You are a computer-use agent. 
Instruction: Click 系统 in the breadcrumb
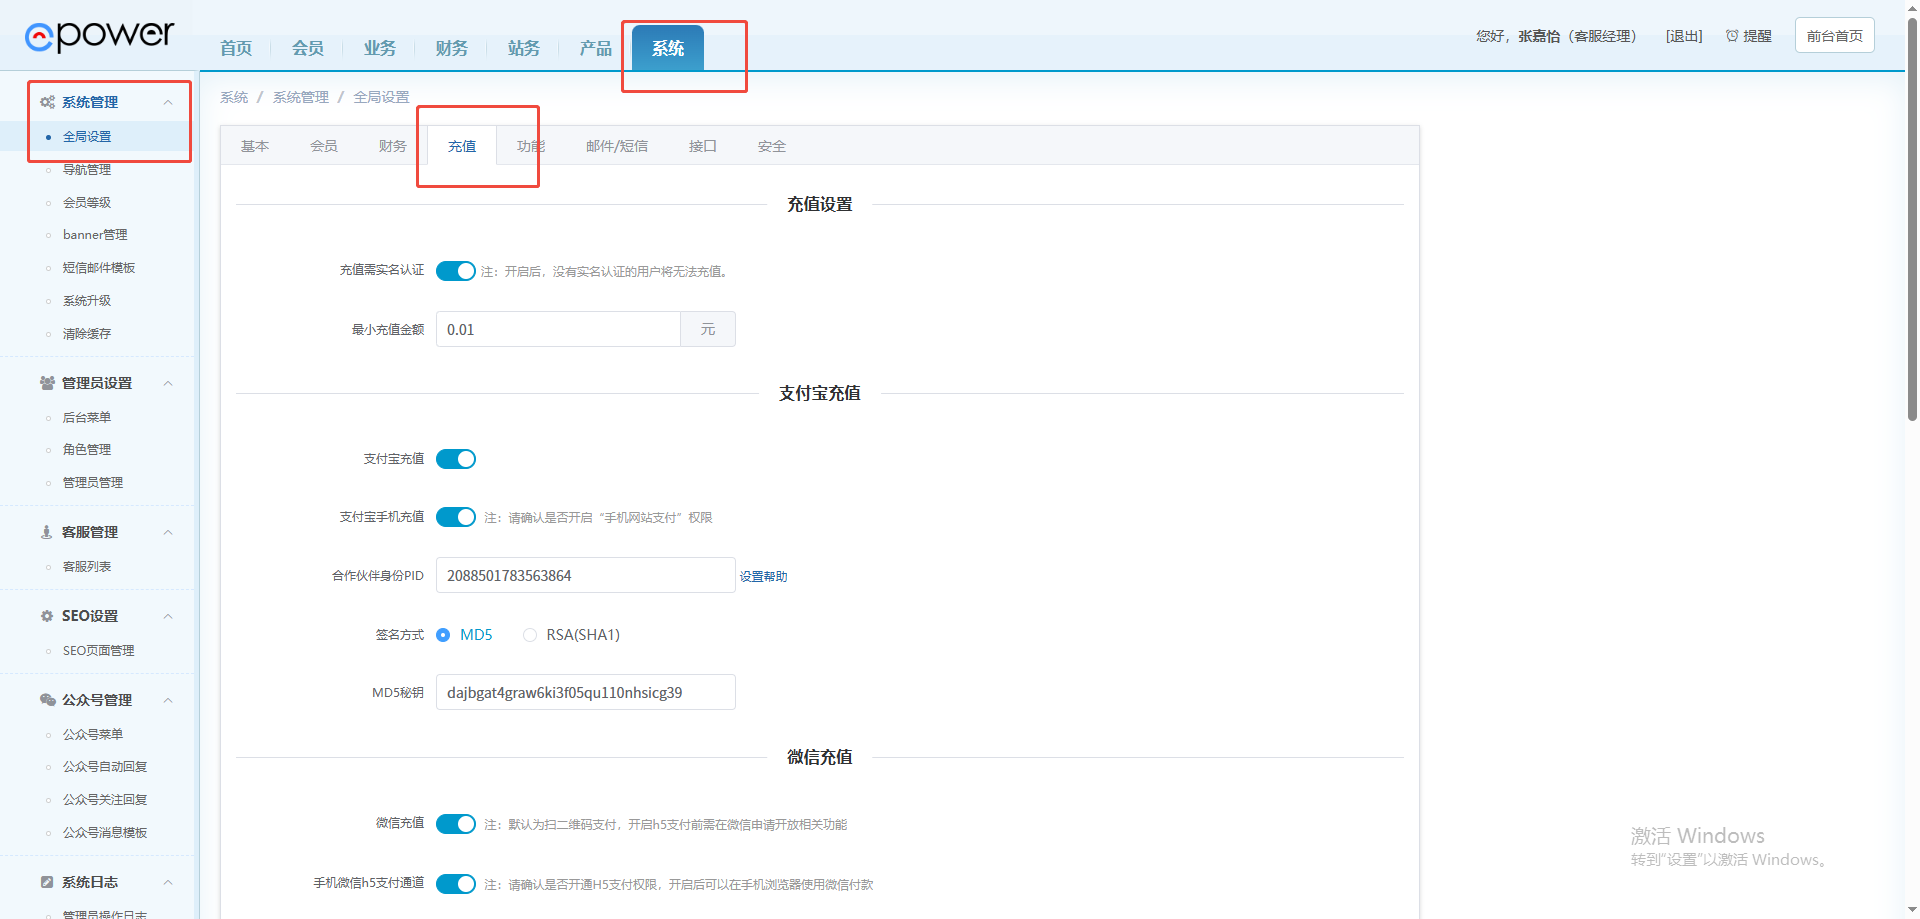click(x=234, y=97)
